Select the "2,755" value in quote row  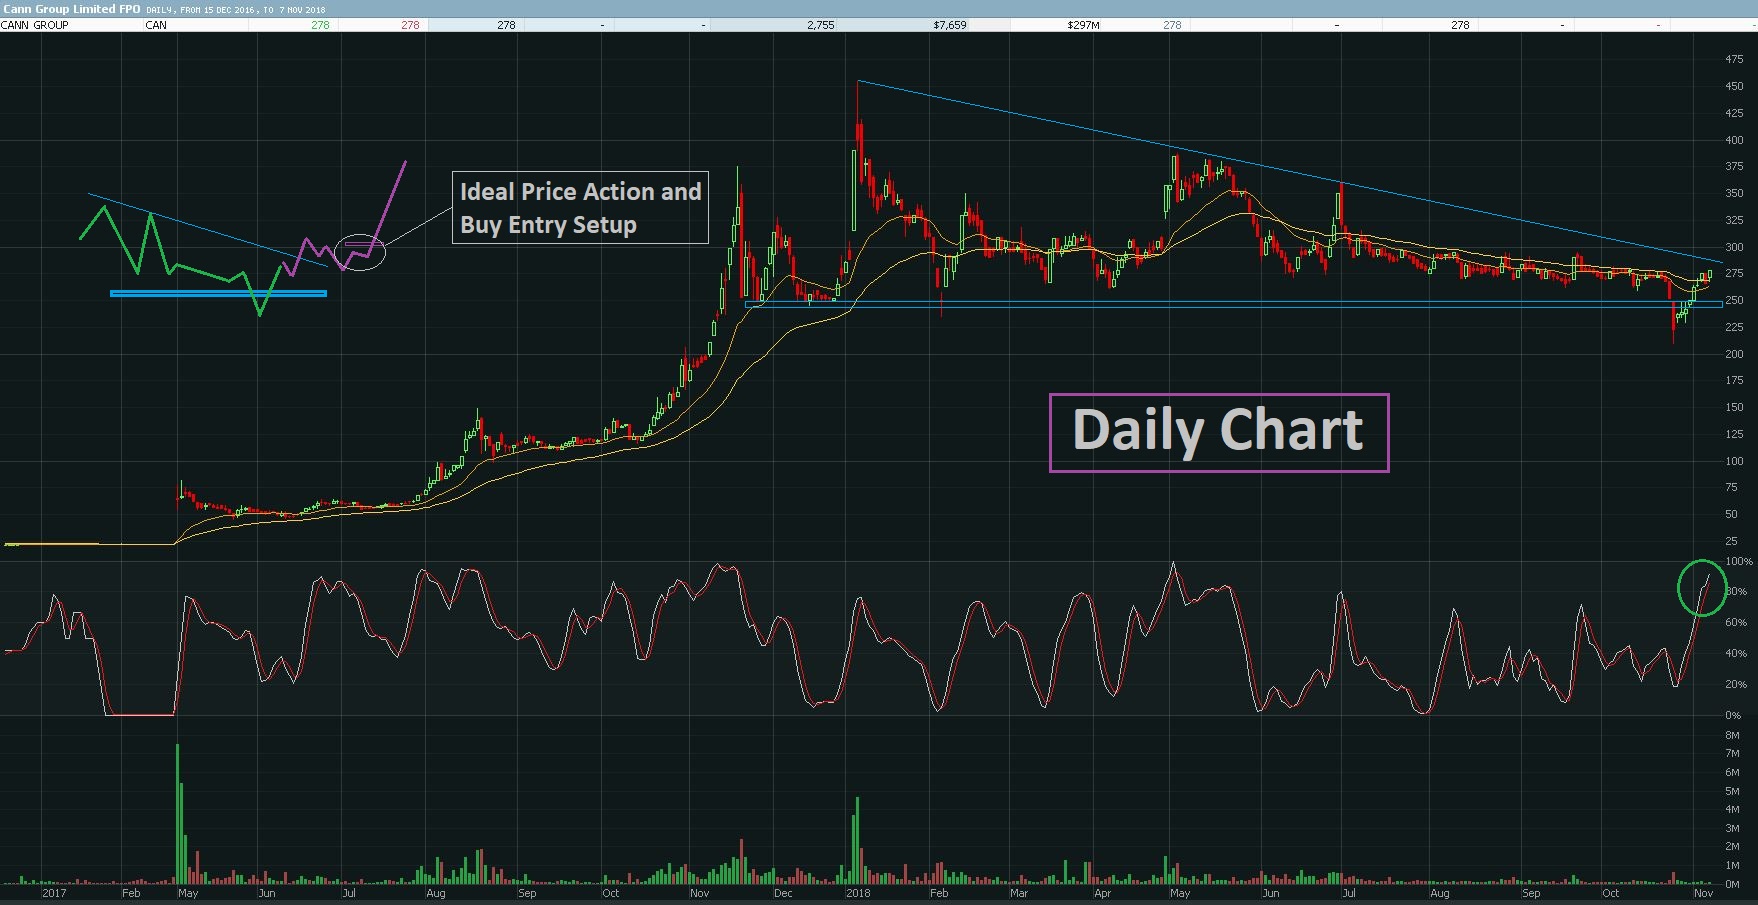[820, 25]
